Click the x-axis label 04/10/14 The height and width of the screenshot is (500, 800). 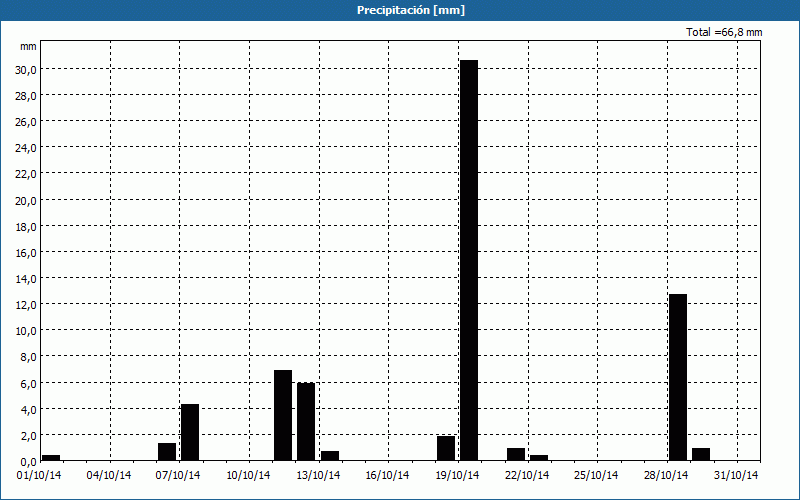tap(109, 475)
